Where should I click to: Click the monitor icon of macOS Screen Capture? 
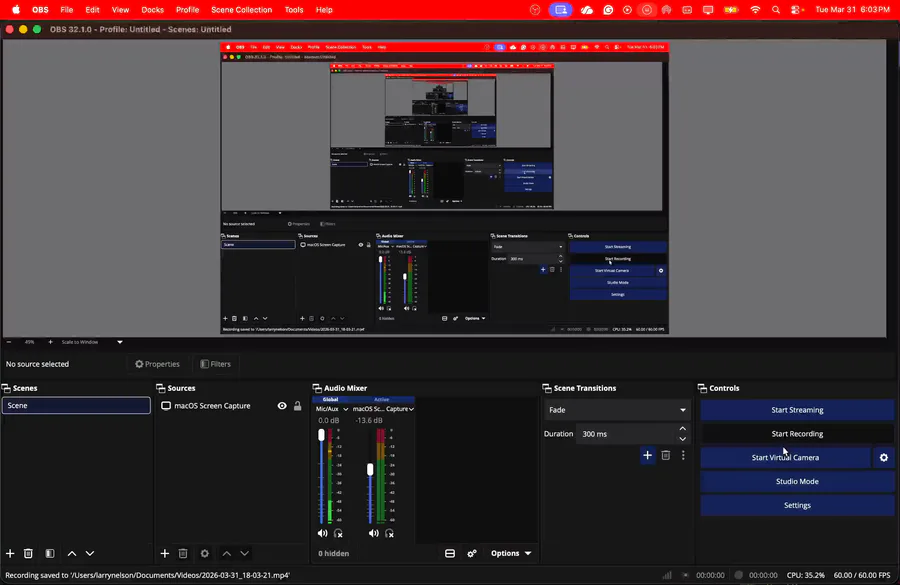166,405
